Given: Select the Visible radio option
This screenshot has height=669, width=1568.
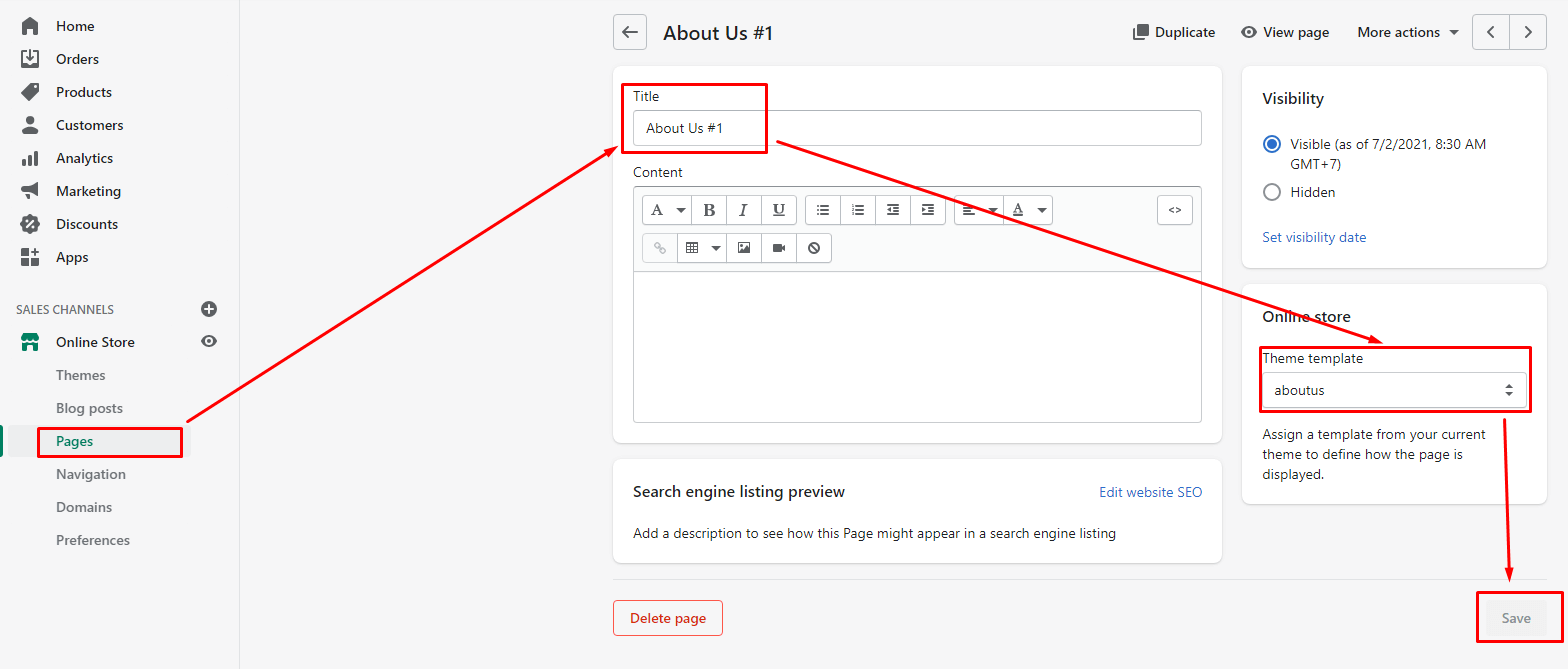Looking at the screenshot, I should (1272, 144).
